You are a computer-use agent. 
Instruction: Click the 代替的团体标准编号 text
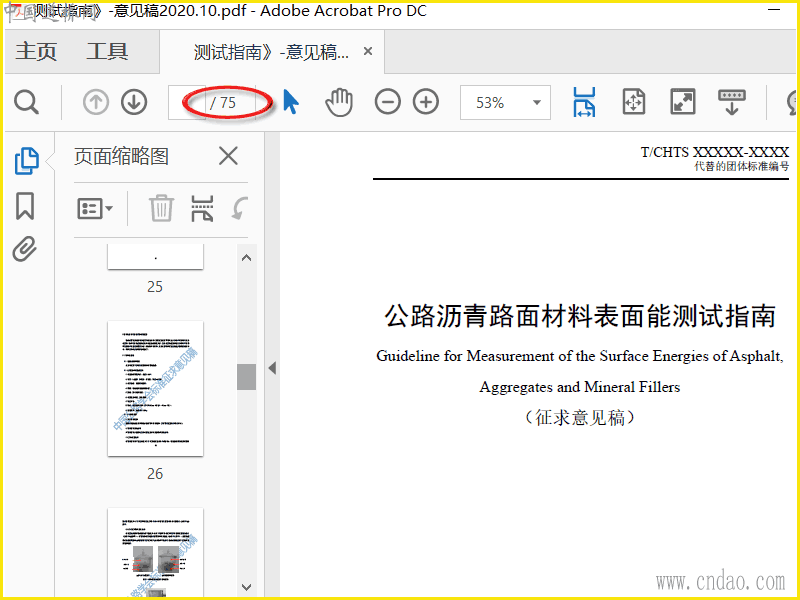coord(741,166)
